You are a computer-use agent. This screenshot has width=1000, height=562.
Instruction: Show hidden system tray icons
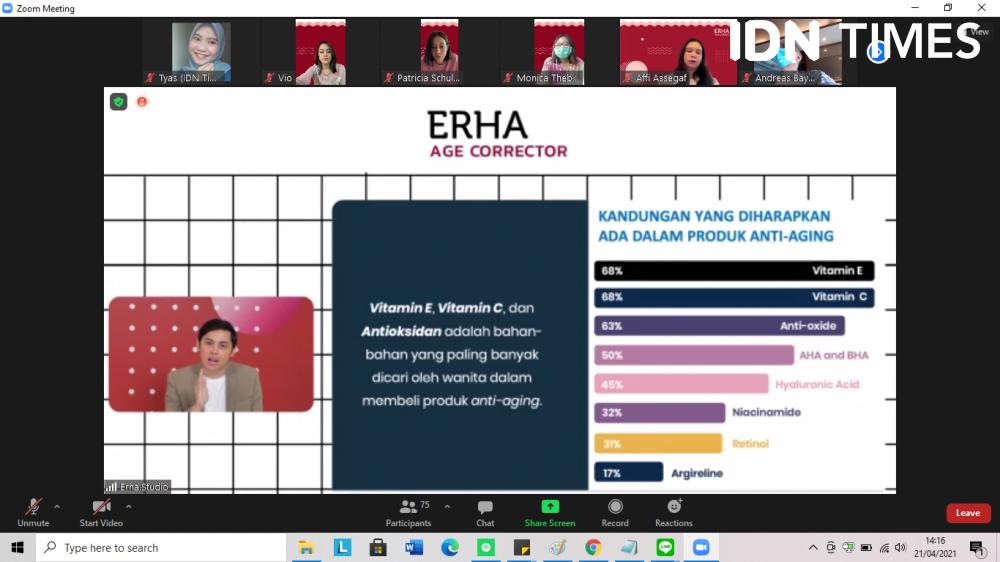812,547
